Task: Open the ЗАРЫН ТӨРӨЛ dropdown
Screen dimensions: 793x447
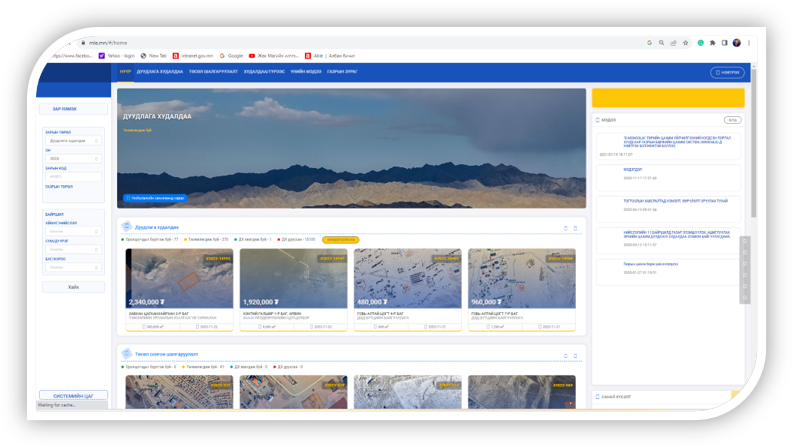Action: pyautogui.click(x=73, y=141)
